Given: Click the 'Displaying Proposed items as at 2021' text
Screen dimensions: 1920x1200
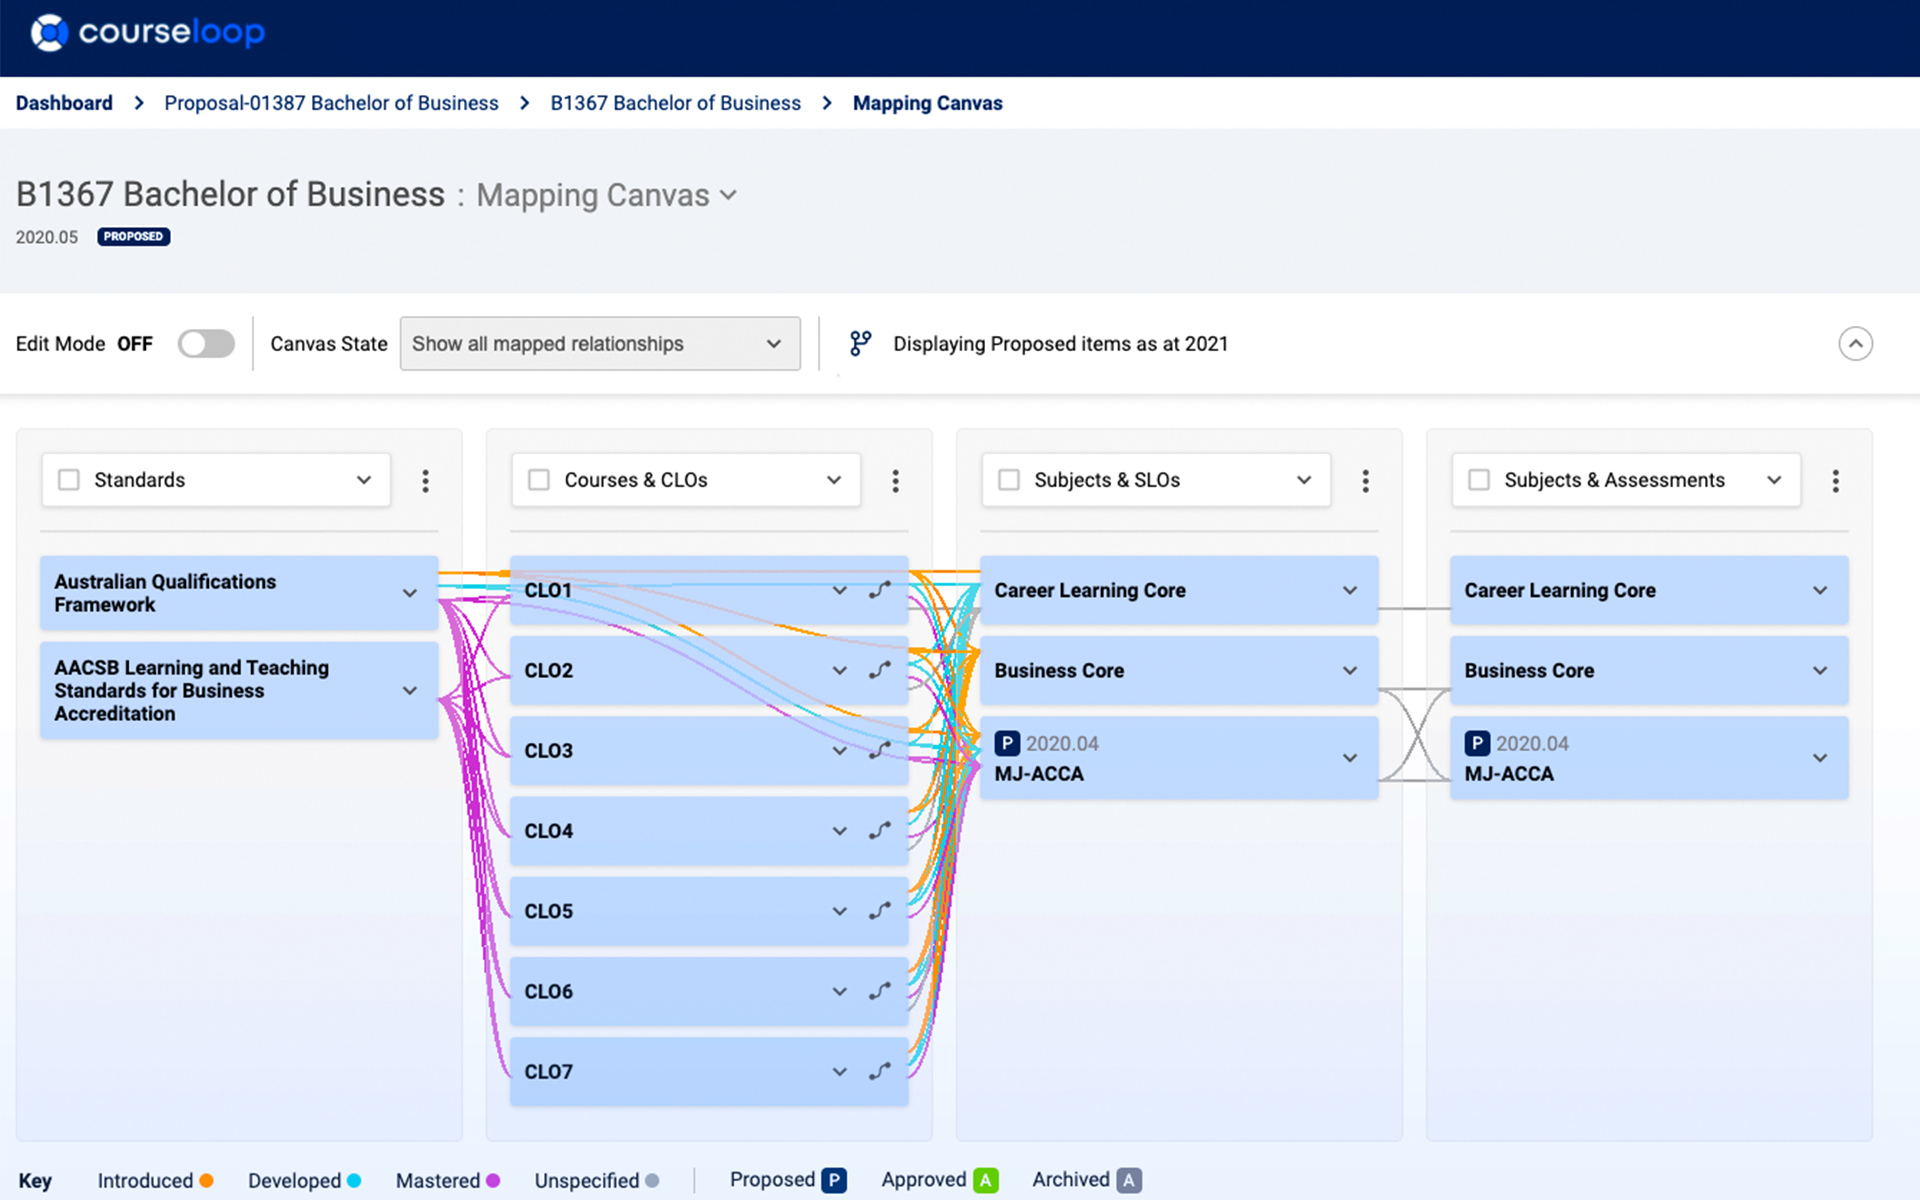Looking at the screenshot, I should (1060, 344).
